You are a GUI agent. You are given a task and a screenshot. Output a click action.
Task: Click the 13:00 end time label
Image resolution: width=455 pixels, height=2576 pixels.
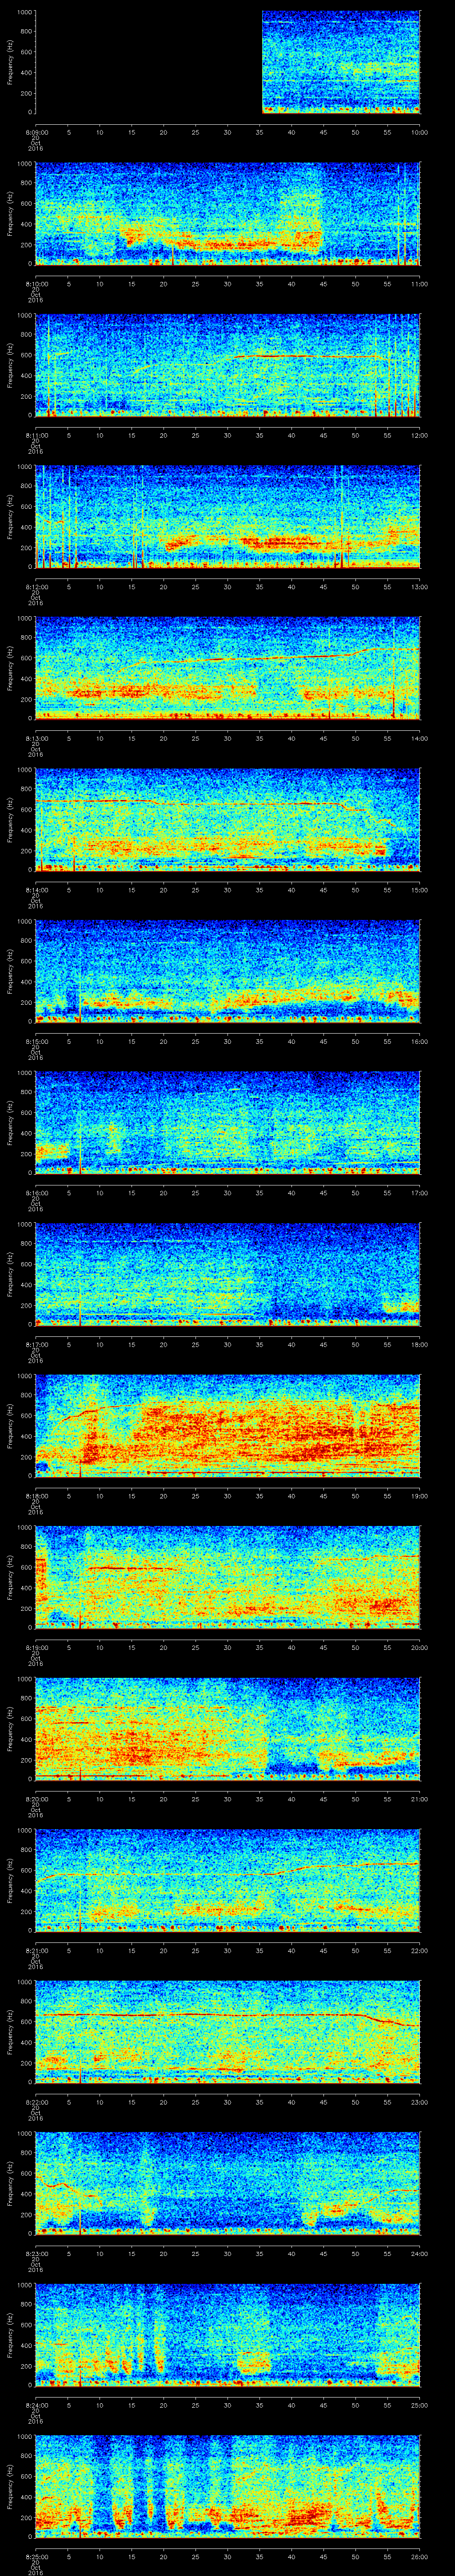420,586
